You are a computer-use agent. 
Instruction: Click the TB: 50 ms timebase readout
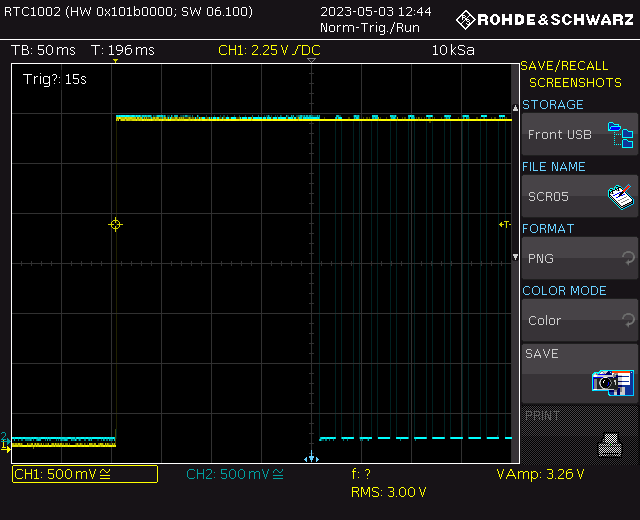43,50
